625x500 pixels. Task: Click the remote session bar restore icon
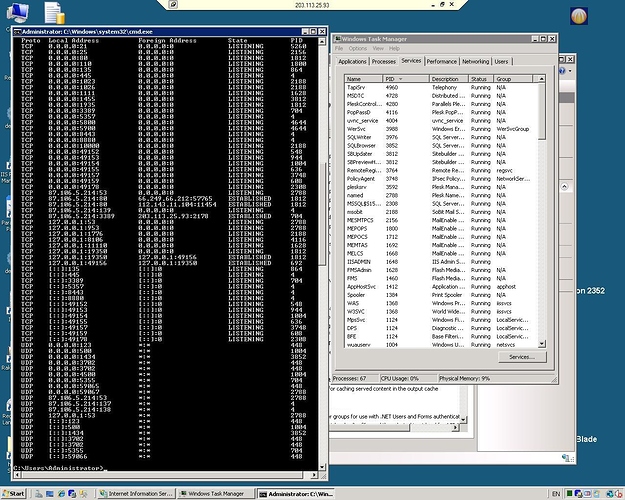click(442, 4)
